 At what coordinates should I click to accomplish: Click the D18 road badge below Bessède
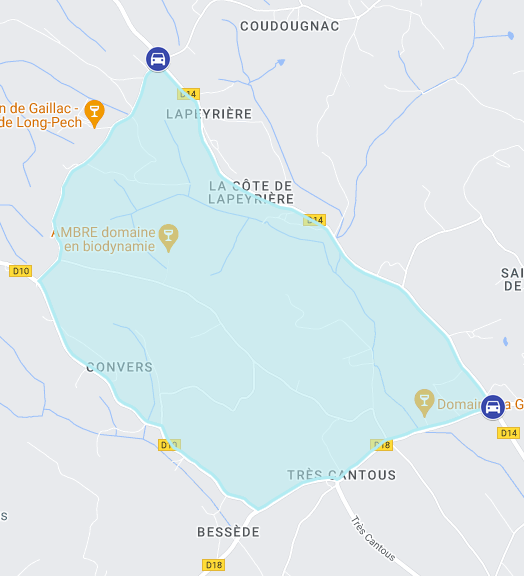[213, 565]
